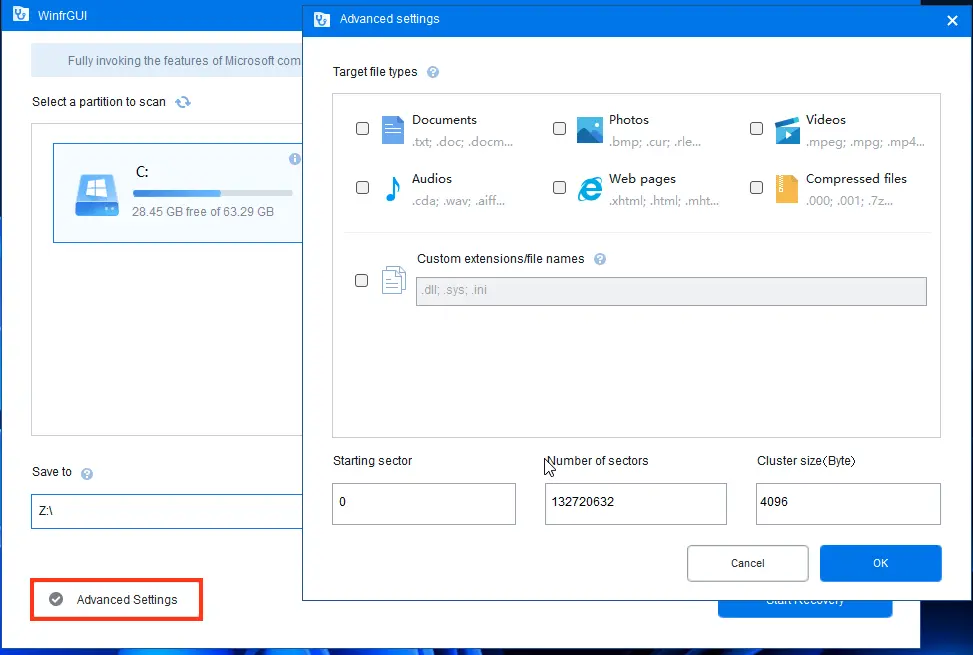Toggle the Compressed files checkbox
This screenshot has height=655, width=973.
[x=756, y=187]
